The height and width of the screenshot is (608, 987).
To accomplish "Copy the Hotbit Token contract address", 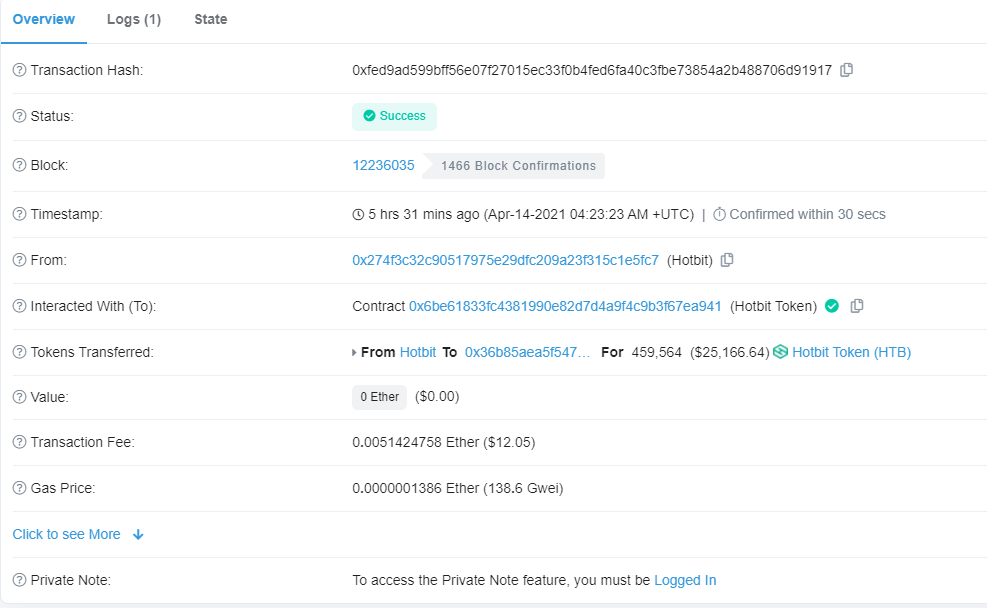I will 857,306.
